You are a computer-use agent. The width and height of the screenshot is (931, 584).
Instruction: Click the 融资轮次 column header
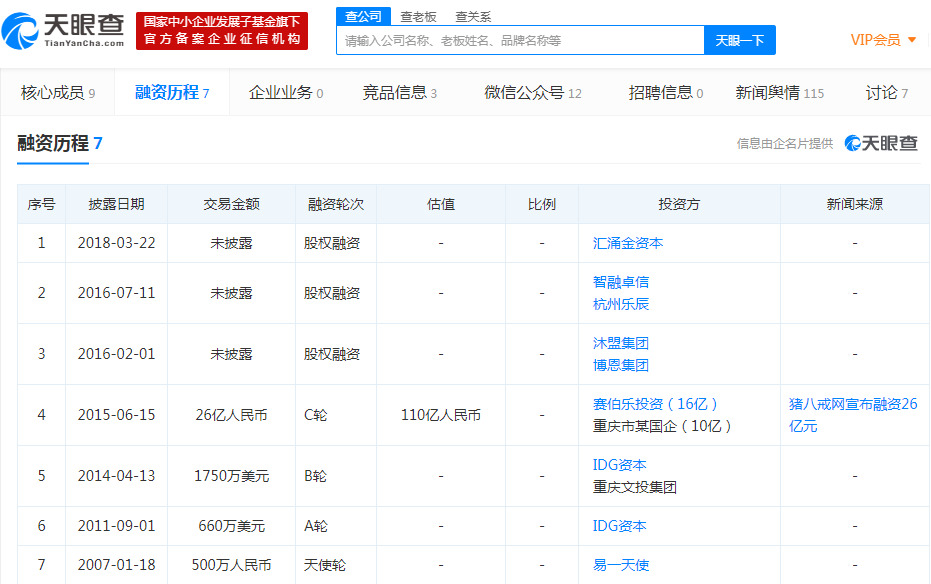click(x=336, y=204)
